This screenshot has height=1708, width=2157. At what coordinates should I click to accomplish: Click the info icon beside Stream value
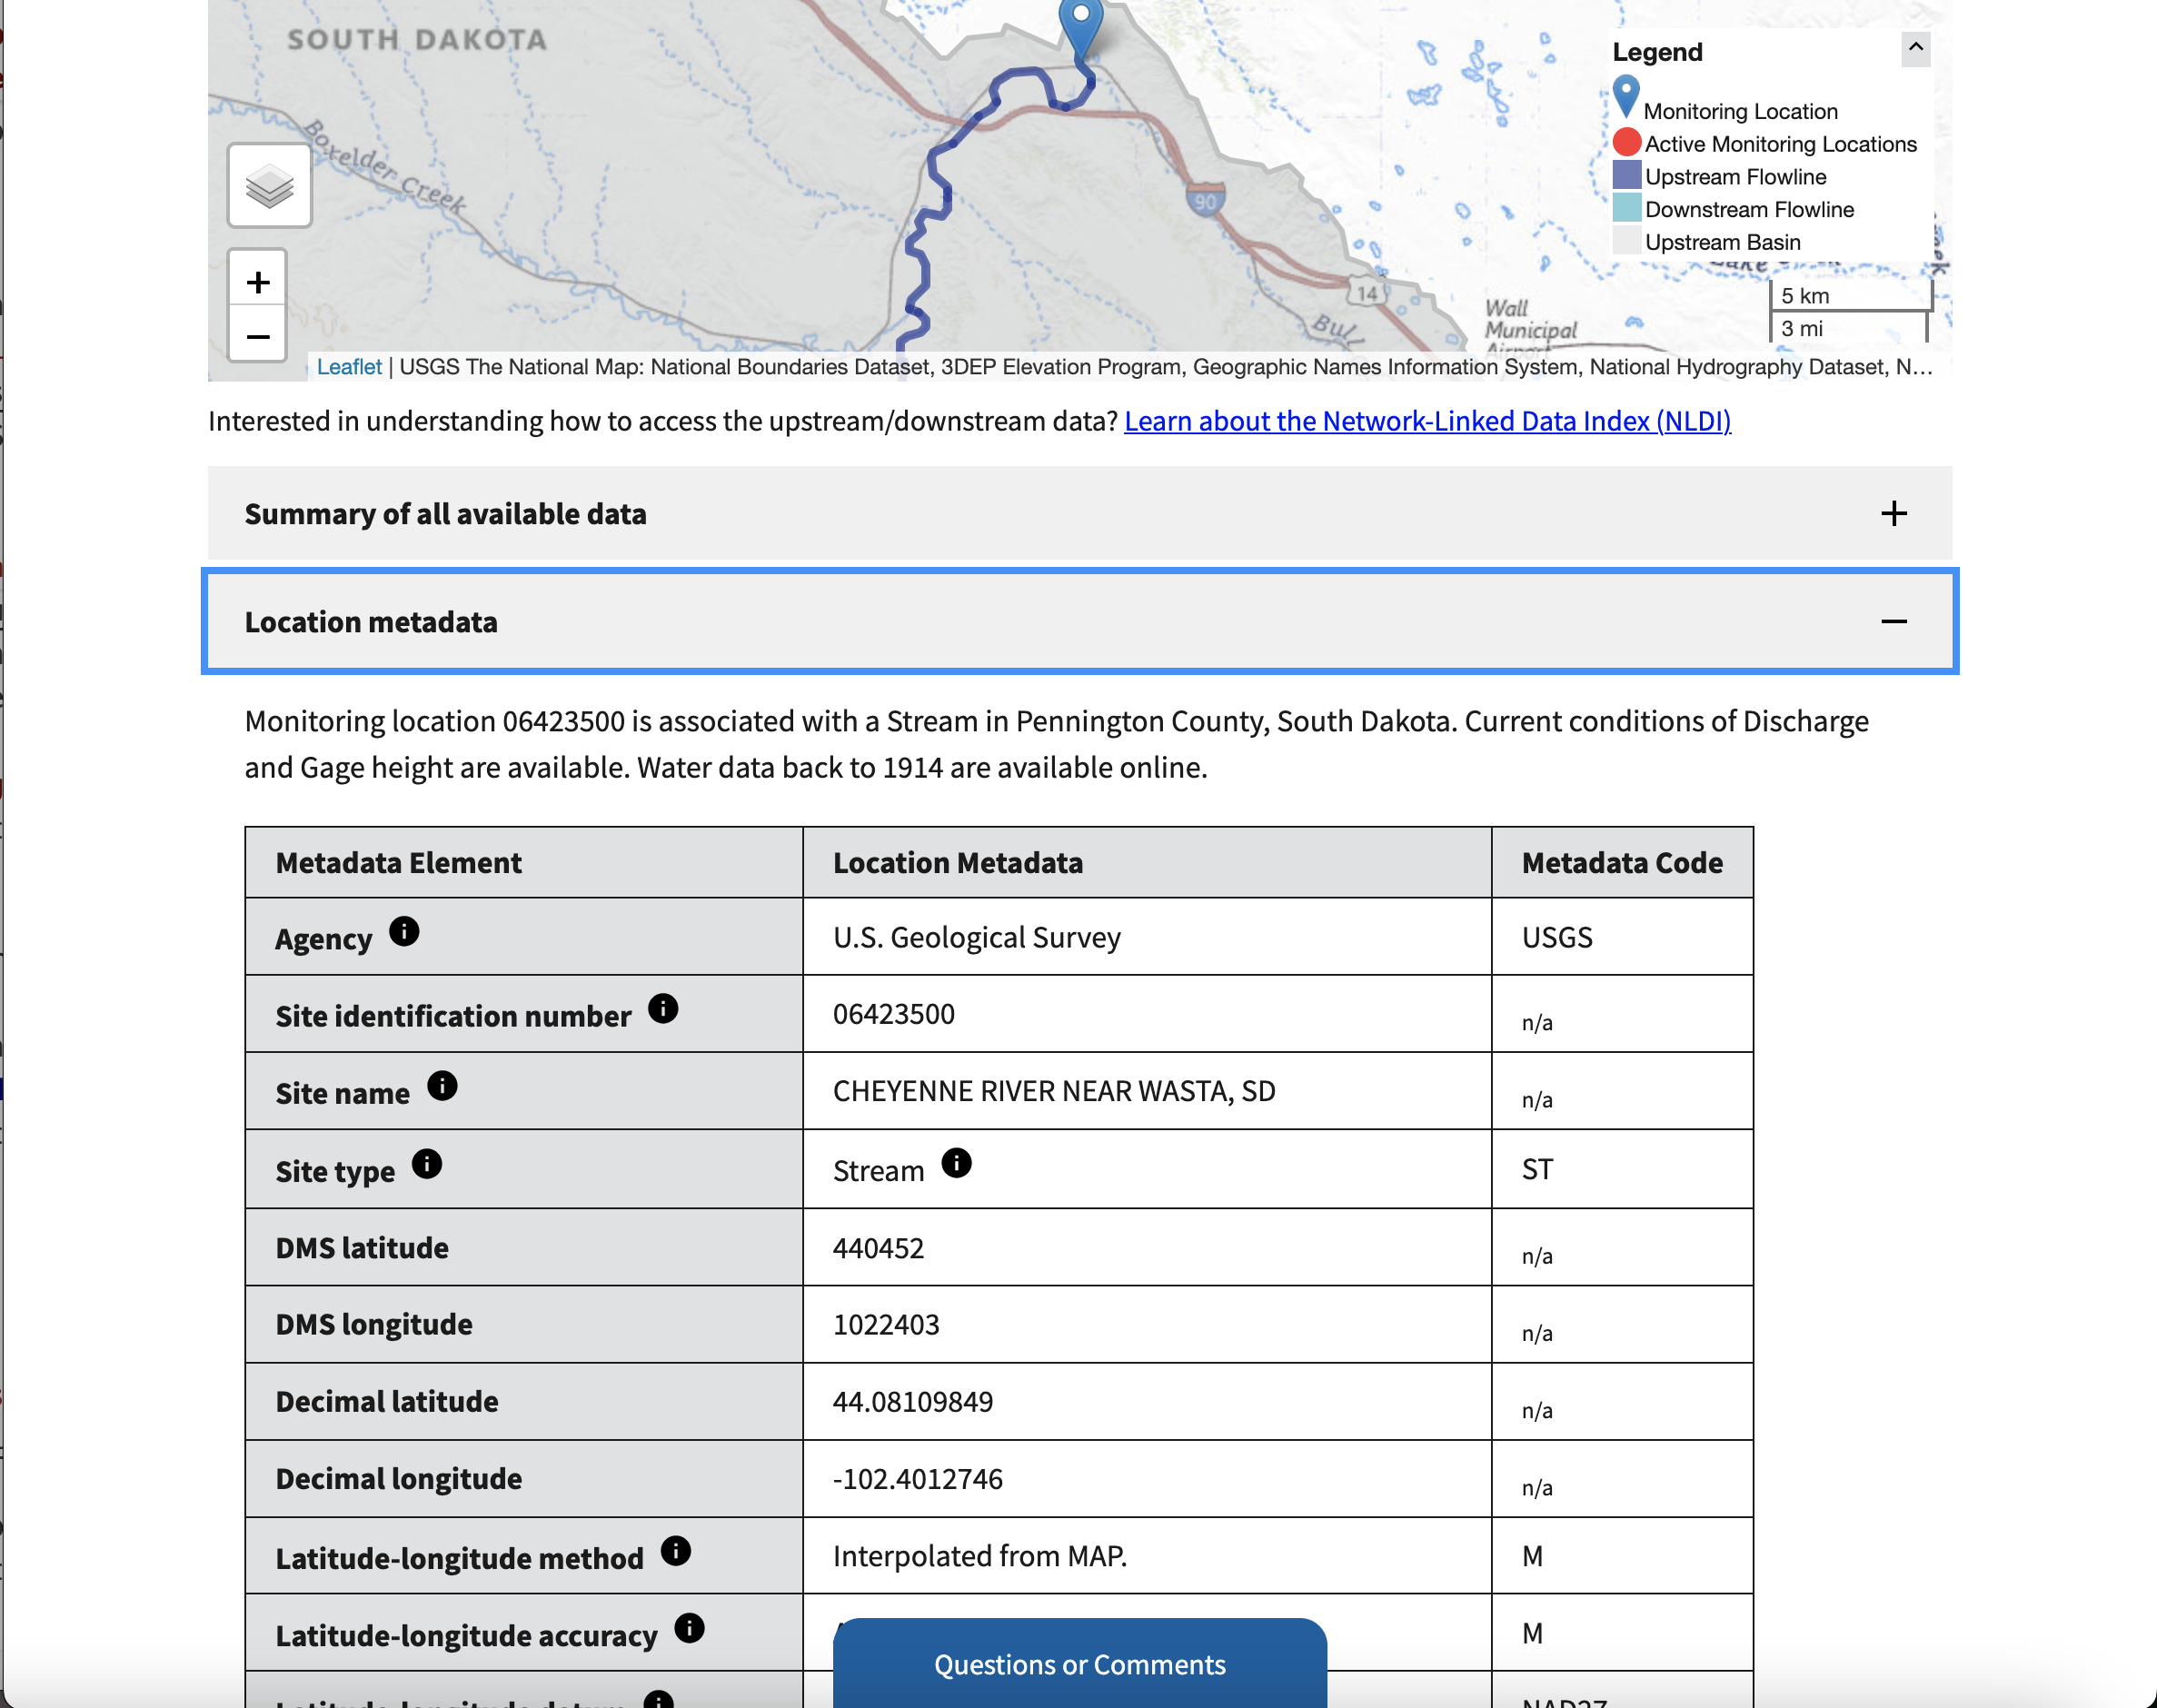[957, 1162]
